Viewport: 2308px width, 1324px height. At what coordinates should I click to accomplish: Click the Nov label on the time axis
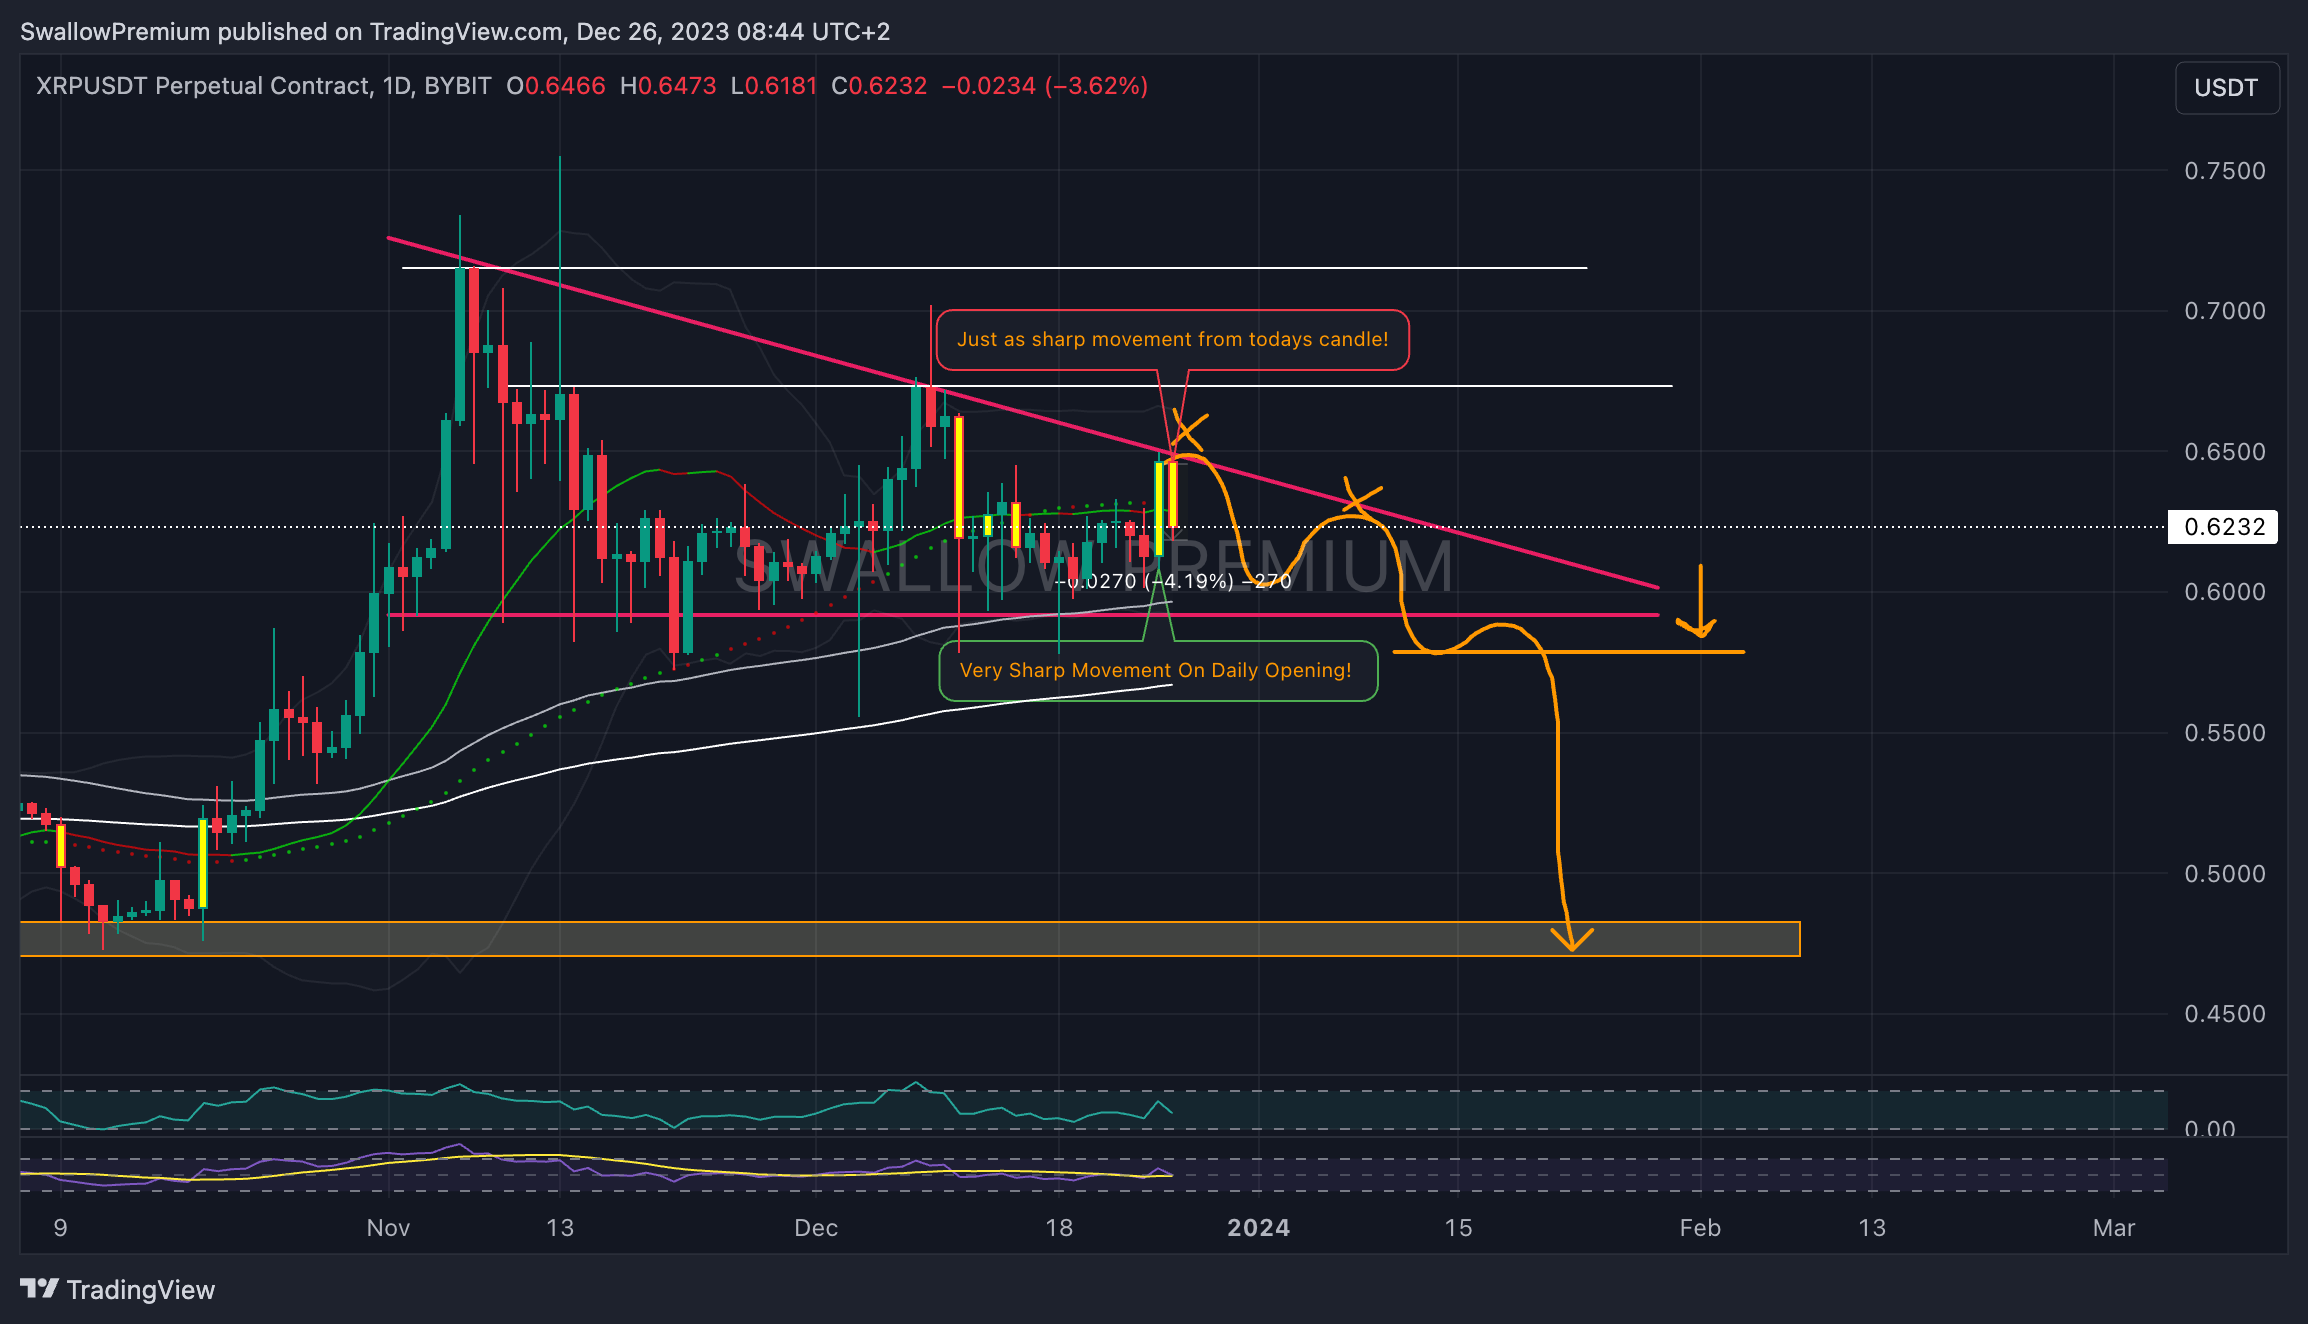tap(388, 1228)
